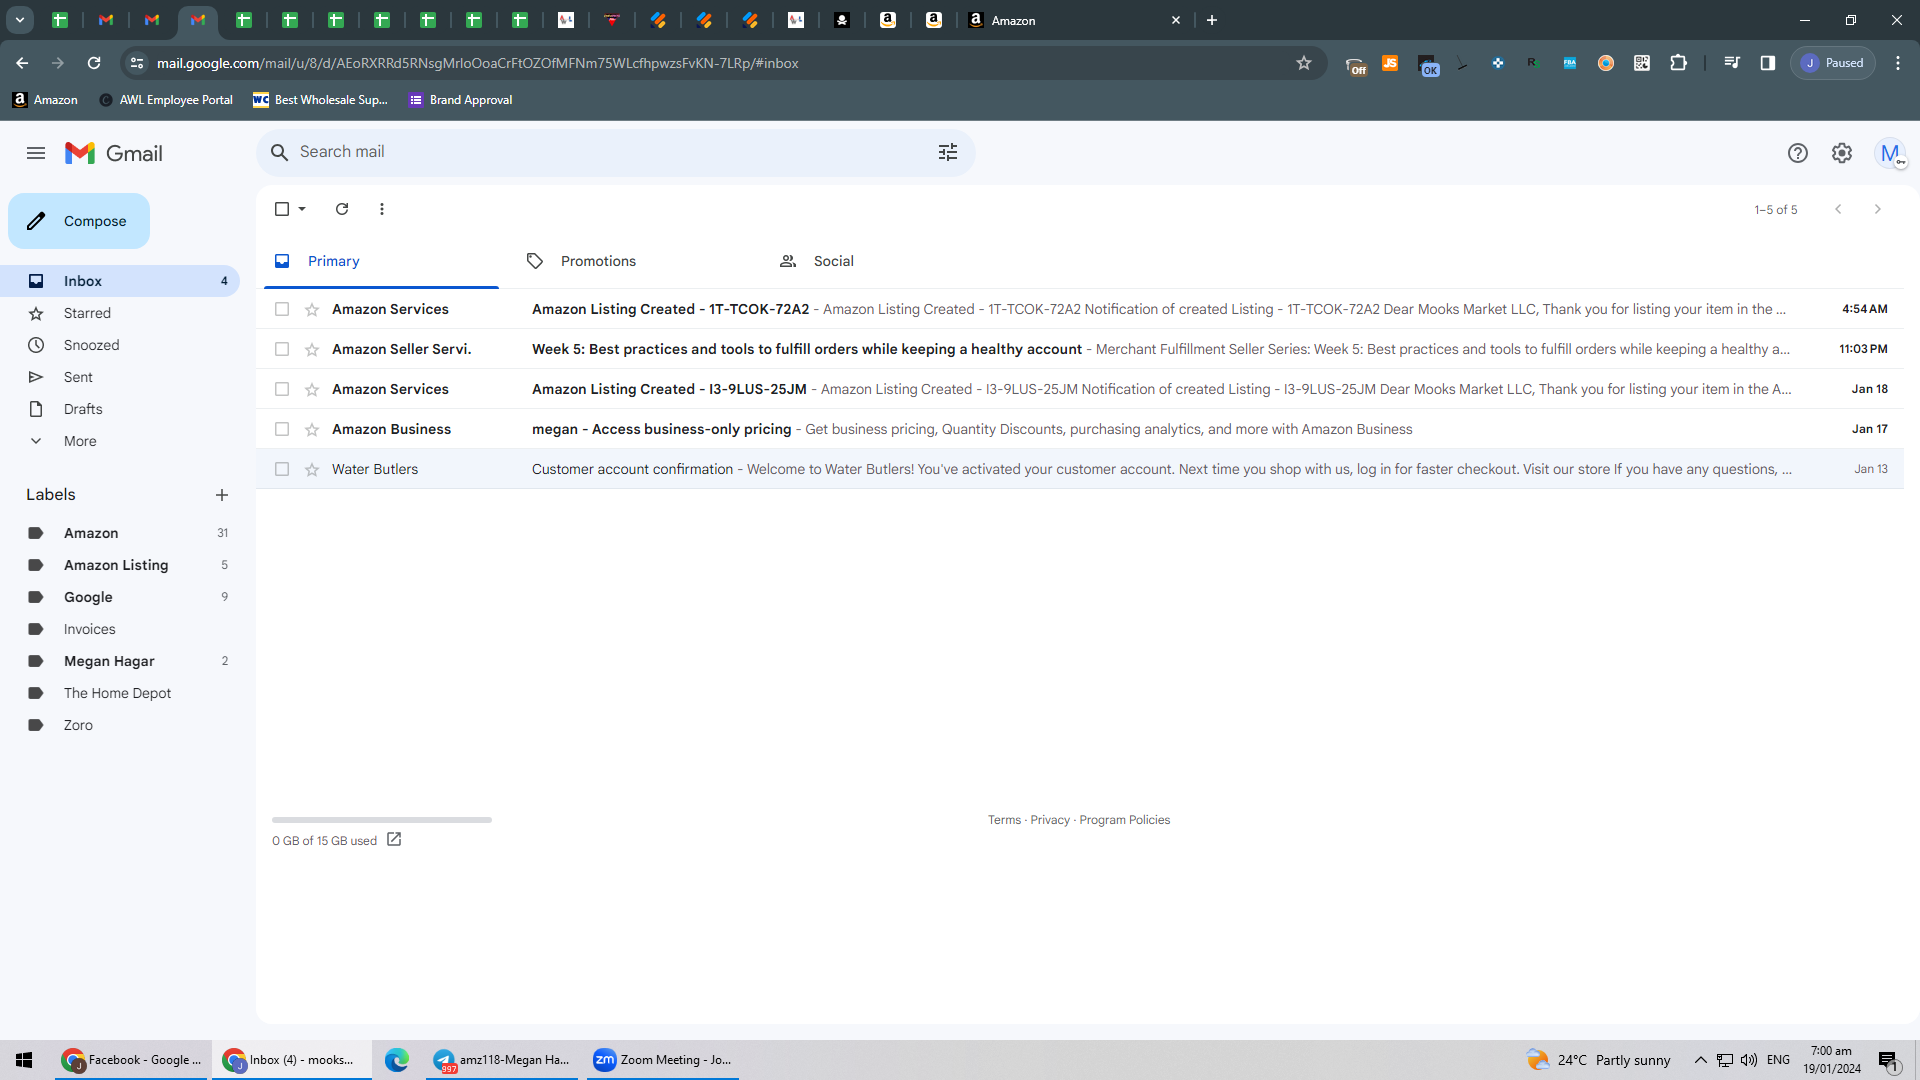Open Chrome tab search dropdown

[20, 20]
